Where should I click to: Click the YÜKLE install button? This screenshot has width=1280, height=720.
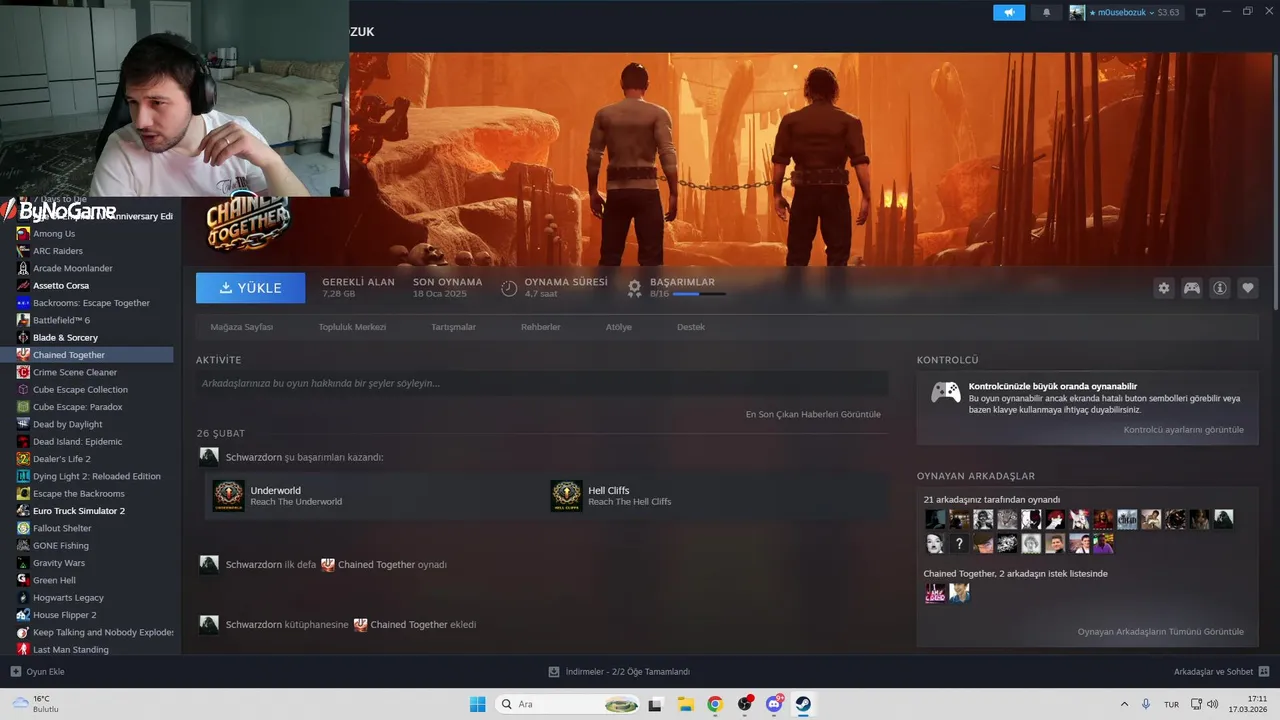click(251, 288)
